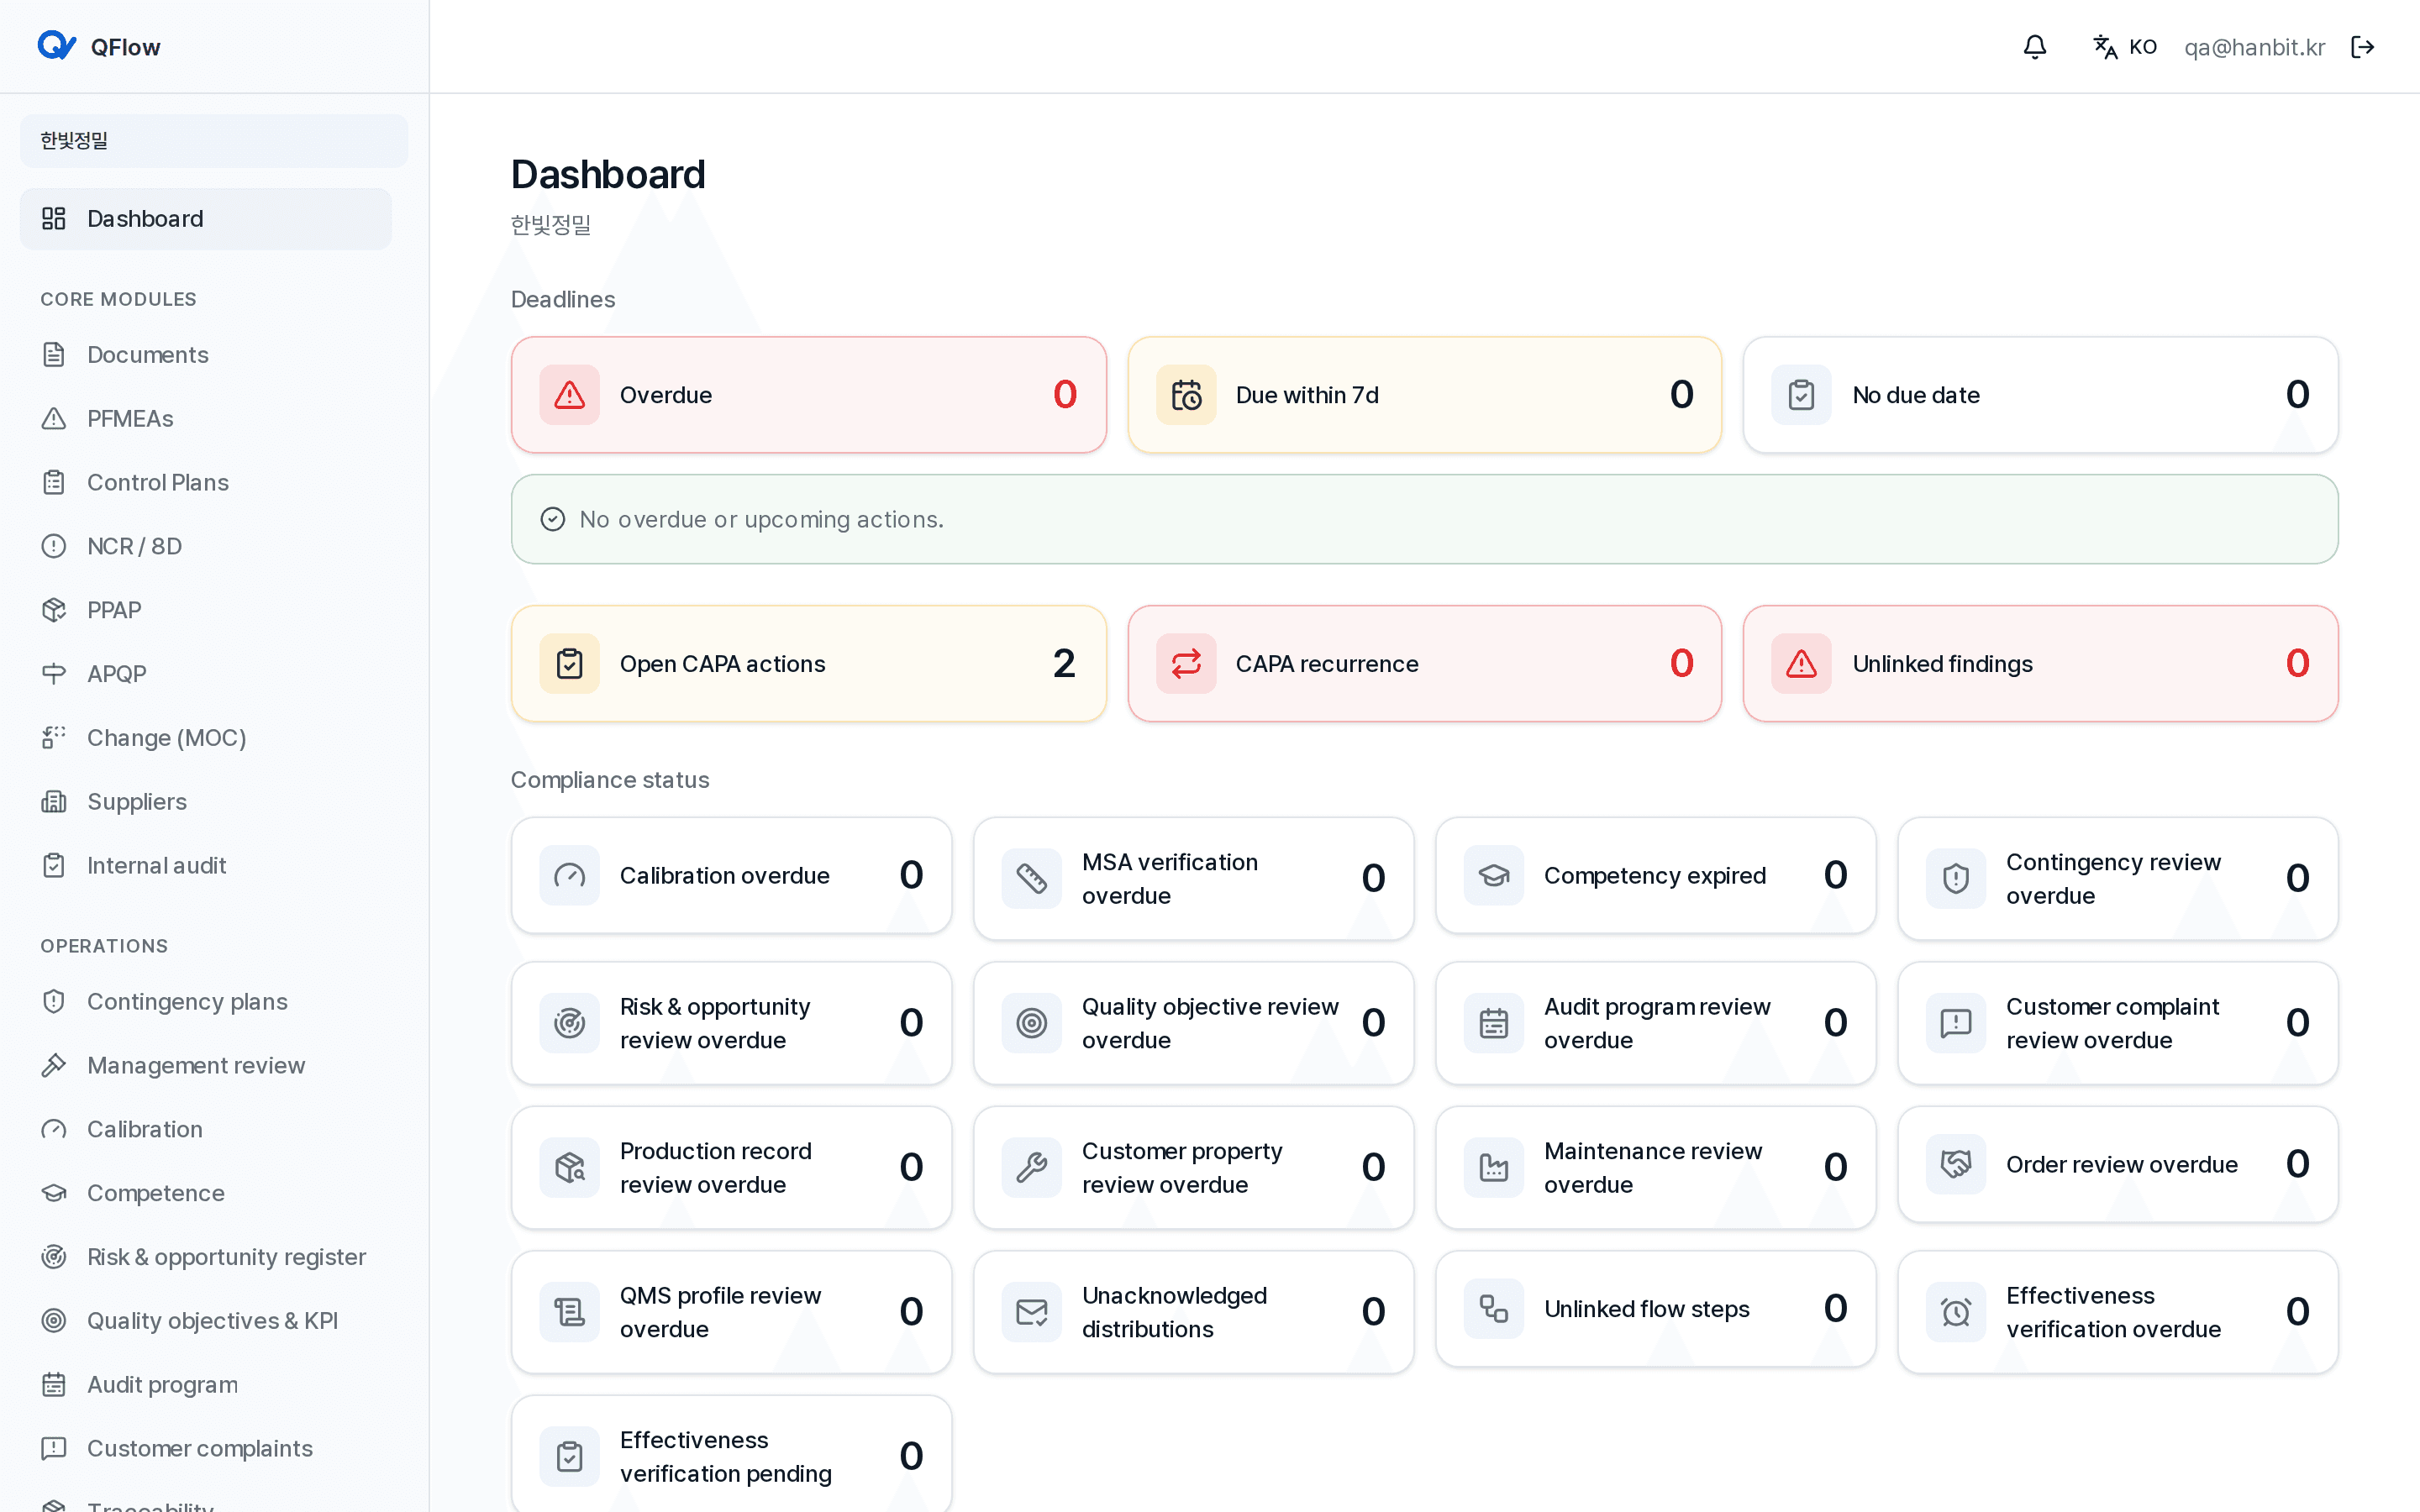
Task: Open the Risk & opportunity review overdue card
Action: [732, 1024]
